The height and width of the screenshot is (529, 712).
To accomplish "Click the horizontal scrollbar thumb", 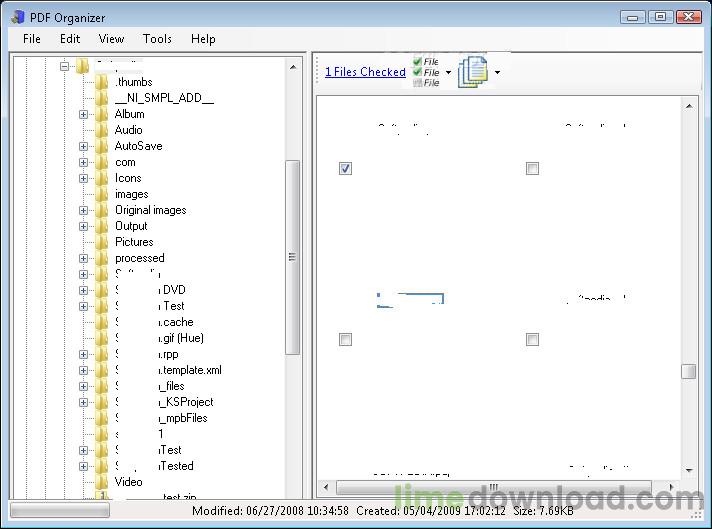I will coord(494,487).
